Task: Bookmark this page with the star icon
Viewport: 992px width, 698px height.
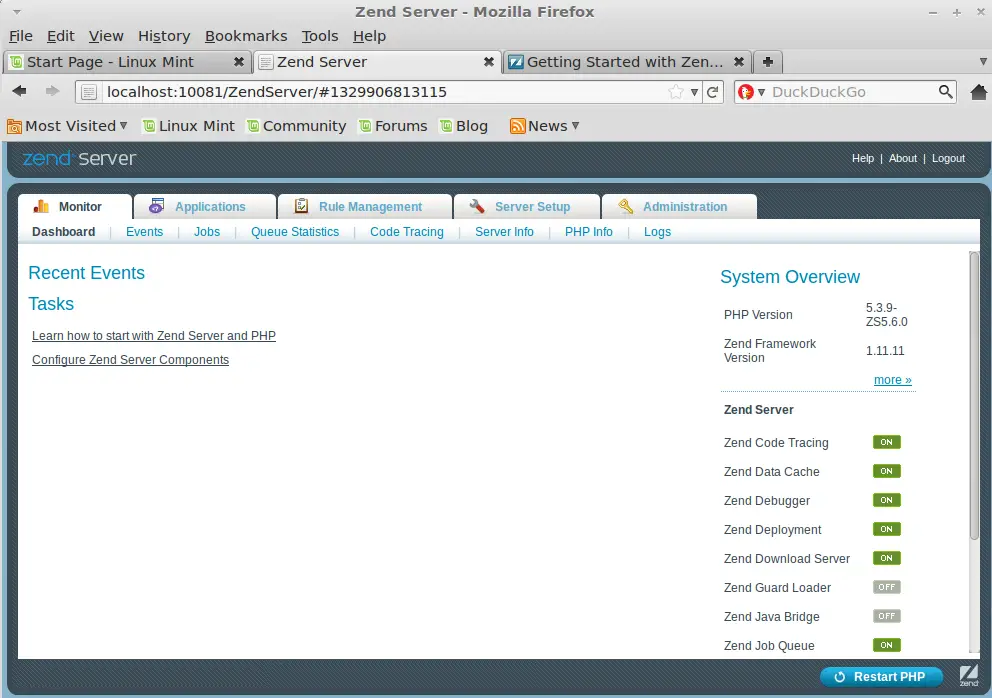Action: [x=676, y=92]
